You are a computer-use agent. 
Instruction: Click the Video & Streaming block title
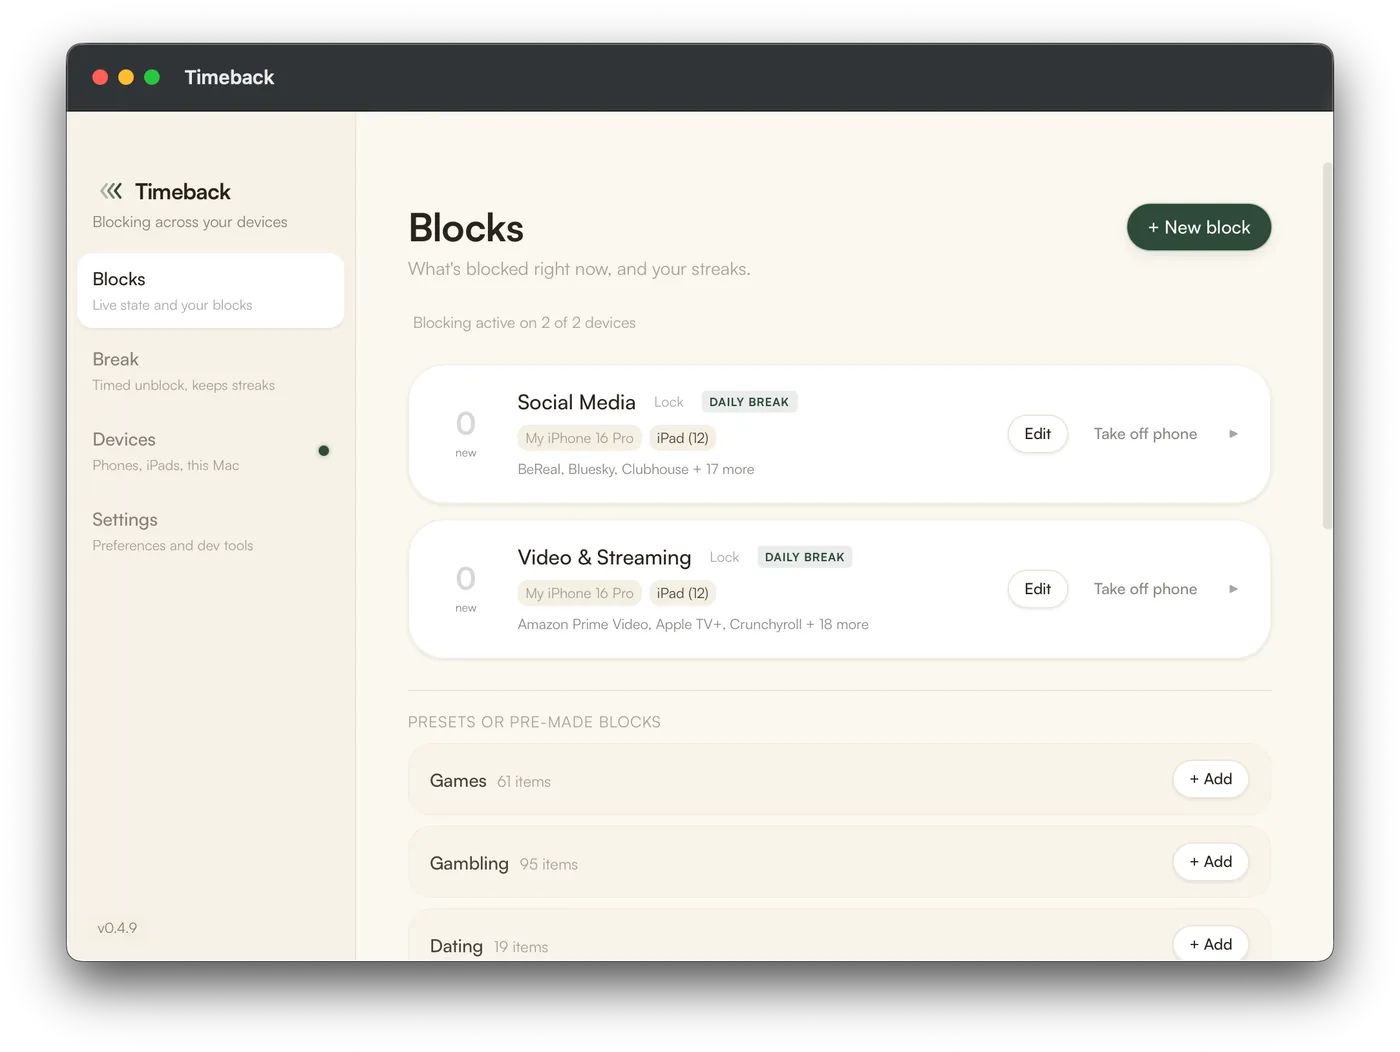[604, 557]
